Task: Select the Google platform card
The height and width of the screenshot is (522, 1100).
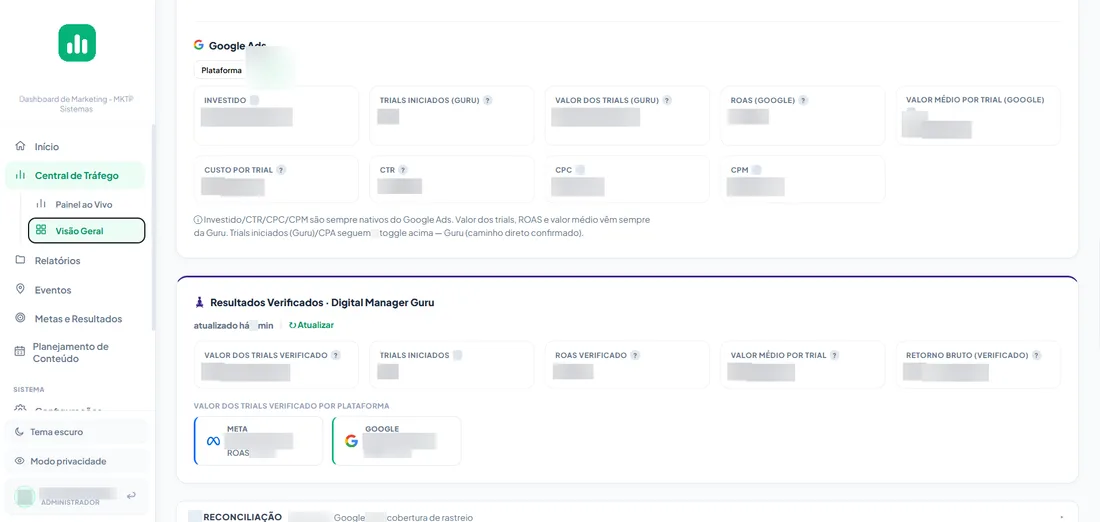Action: point(396,441)
